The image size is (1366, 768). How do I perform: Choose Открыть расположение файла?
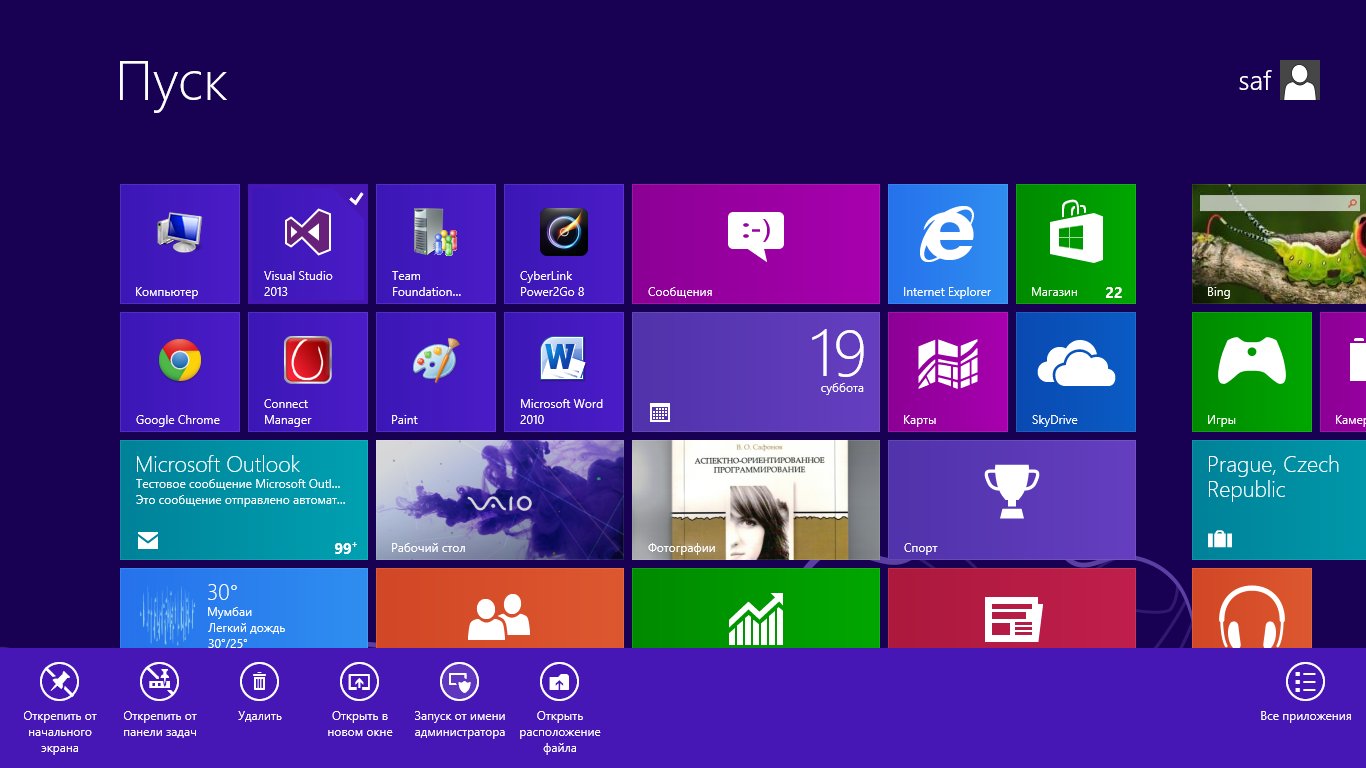(x=560, y=708)
